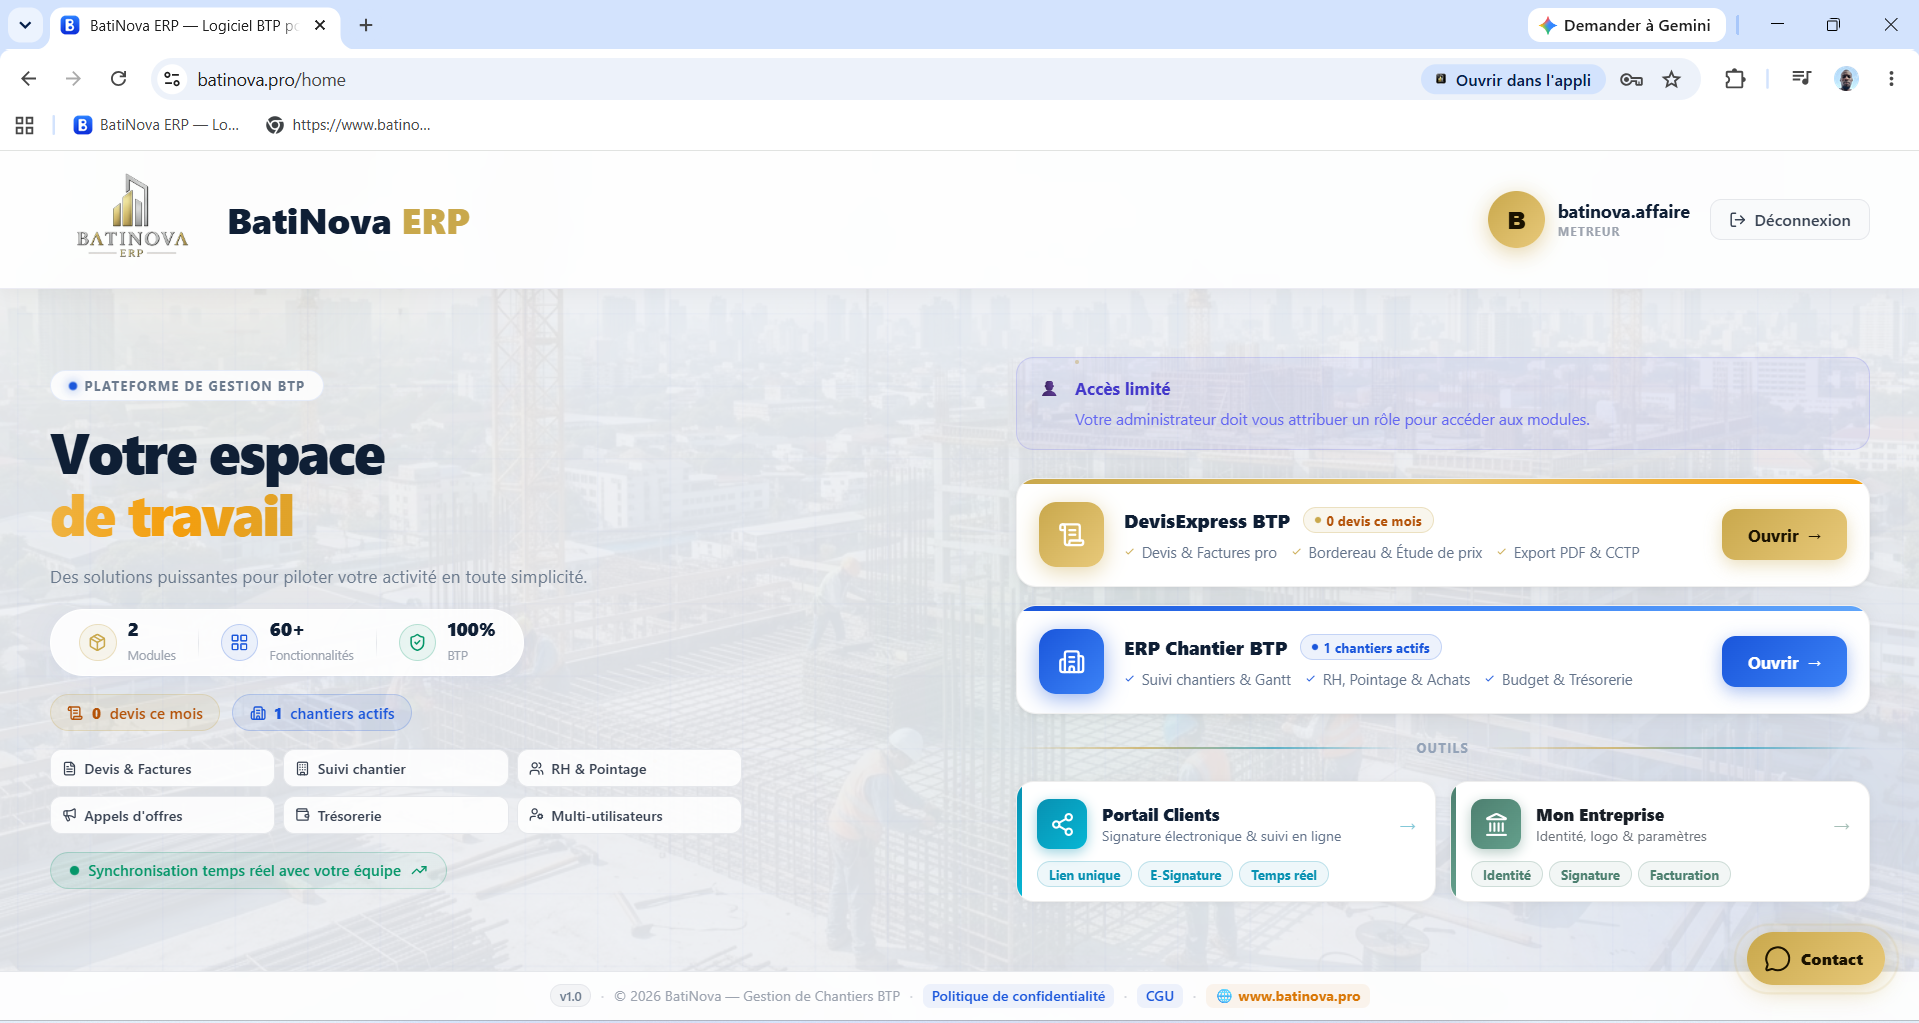Viewport: 1919px width, 1023px height.
Task: Click the DevisExpress BTP gold document icon
Action: pos(1071,535)
